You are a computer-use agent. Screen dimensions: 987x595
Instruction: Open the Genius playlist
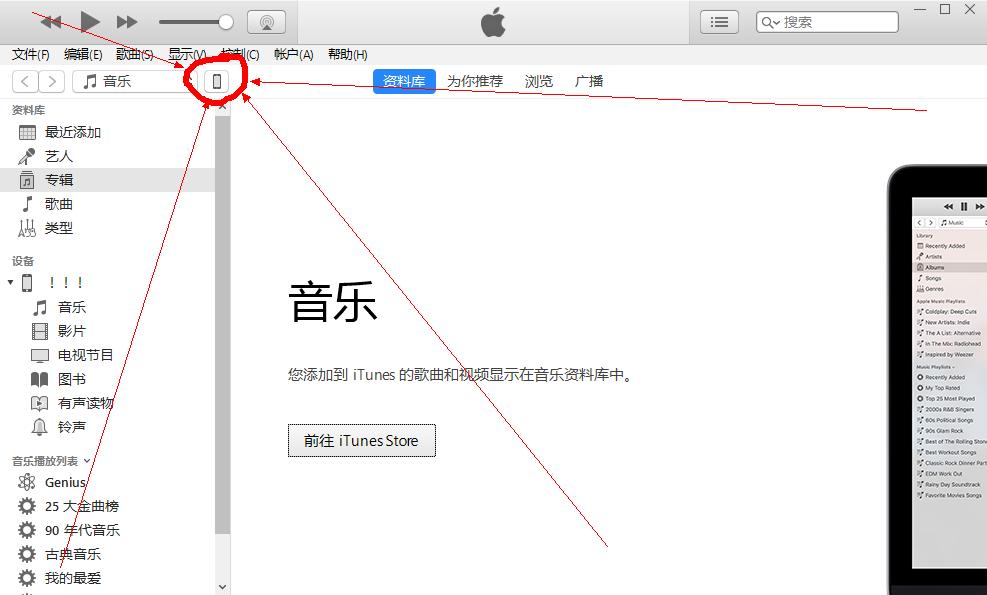point(63,481)
